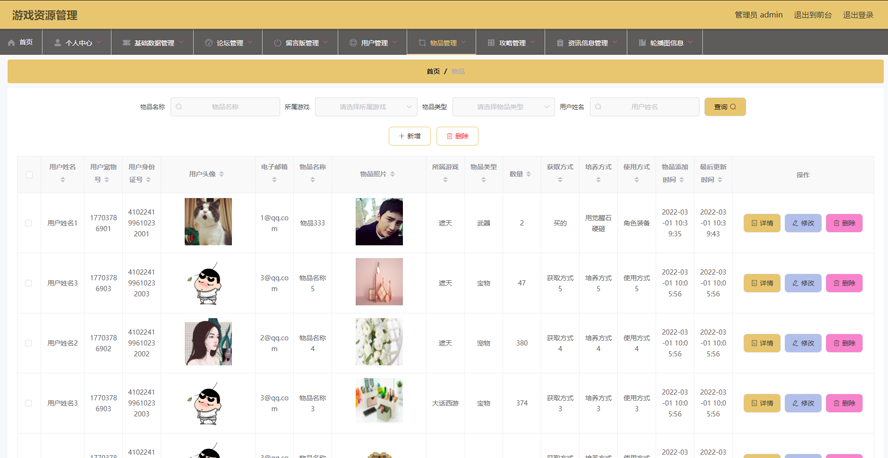Click the 新增 add button
Image resolution: width=888 pixels, height=458 pixels.
coord(409,136)
